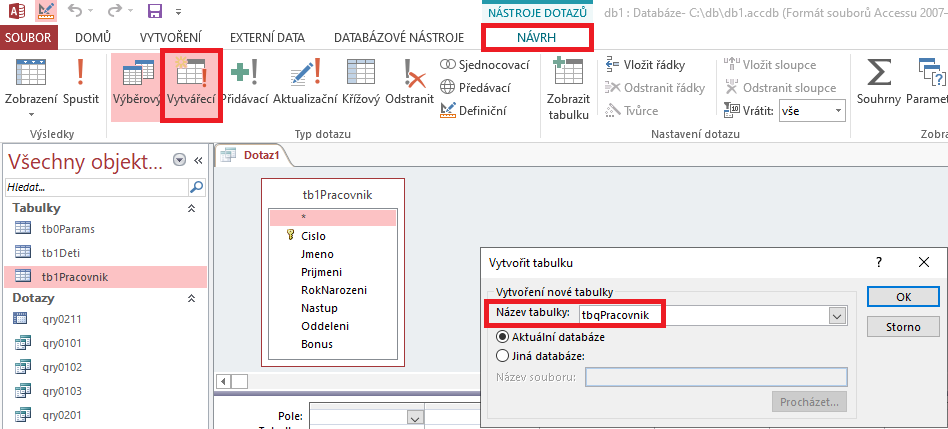Select the Odstranit delete query type
Image resolution: width=948 pixels, height=429 pixels.
click(409, 81)
